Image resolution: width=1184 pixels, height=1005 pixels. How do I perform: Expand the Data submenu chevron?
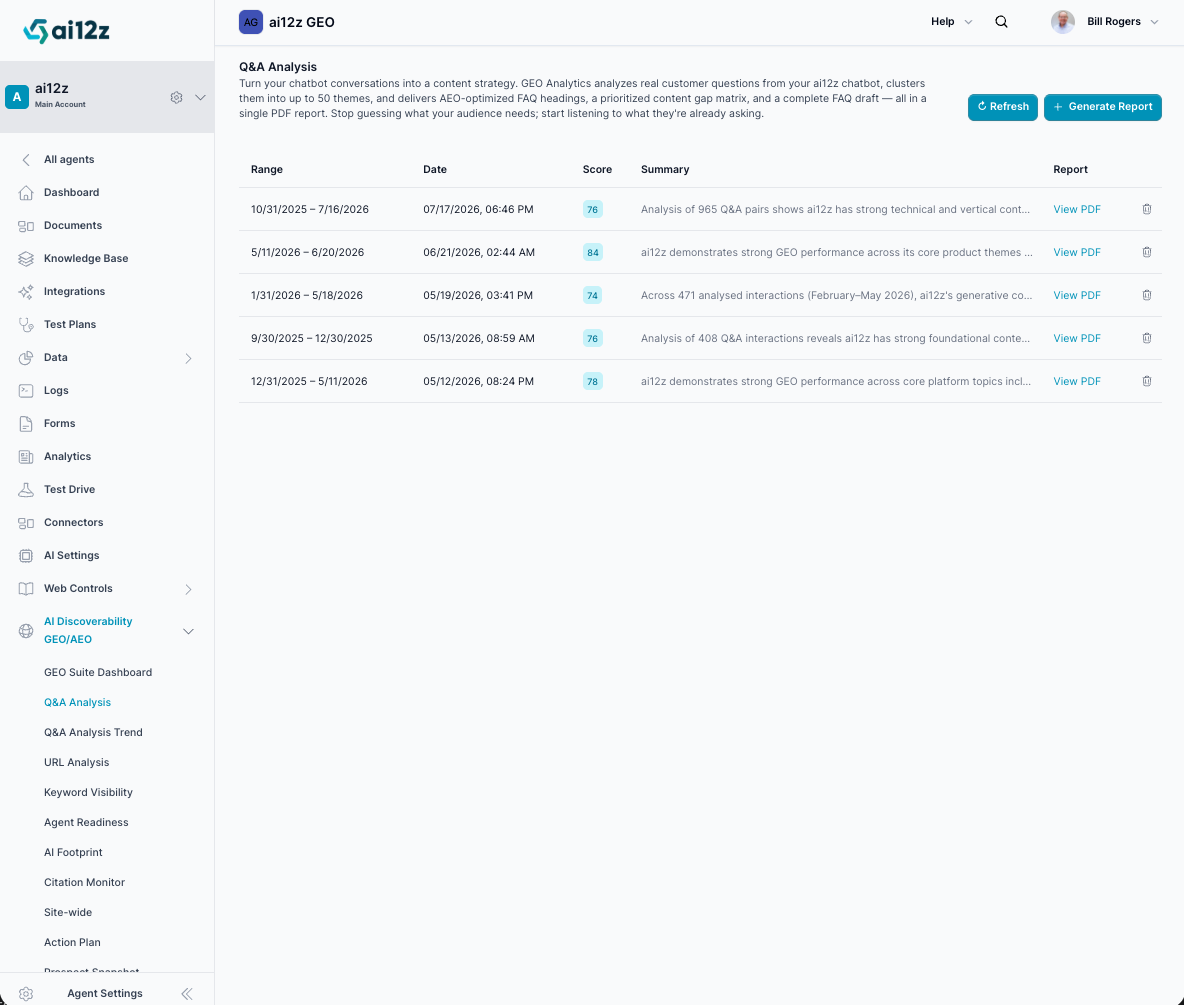[x=188, y=358]
